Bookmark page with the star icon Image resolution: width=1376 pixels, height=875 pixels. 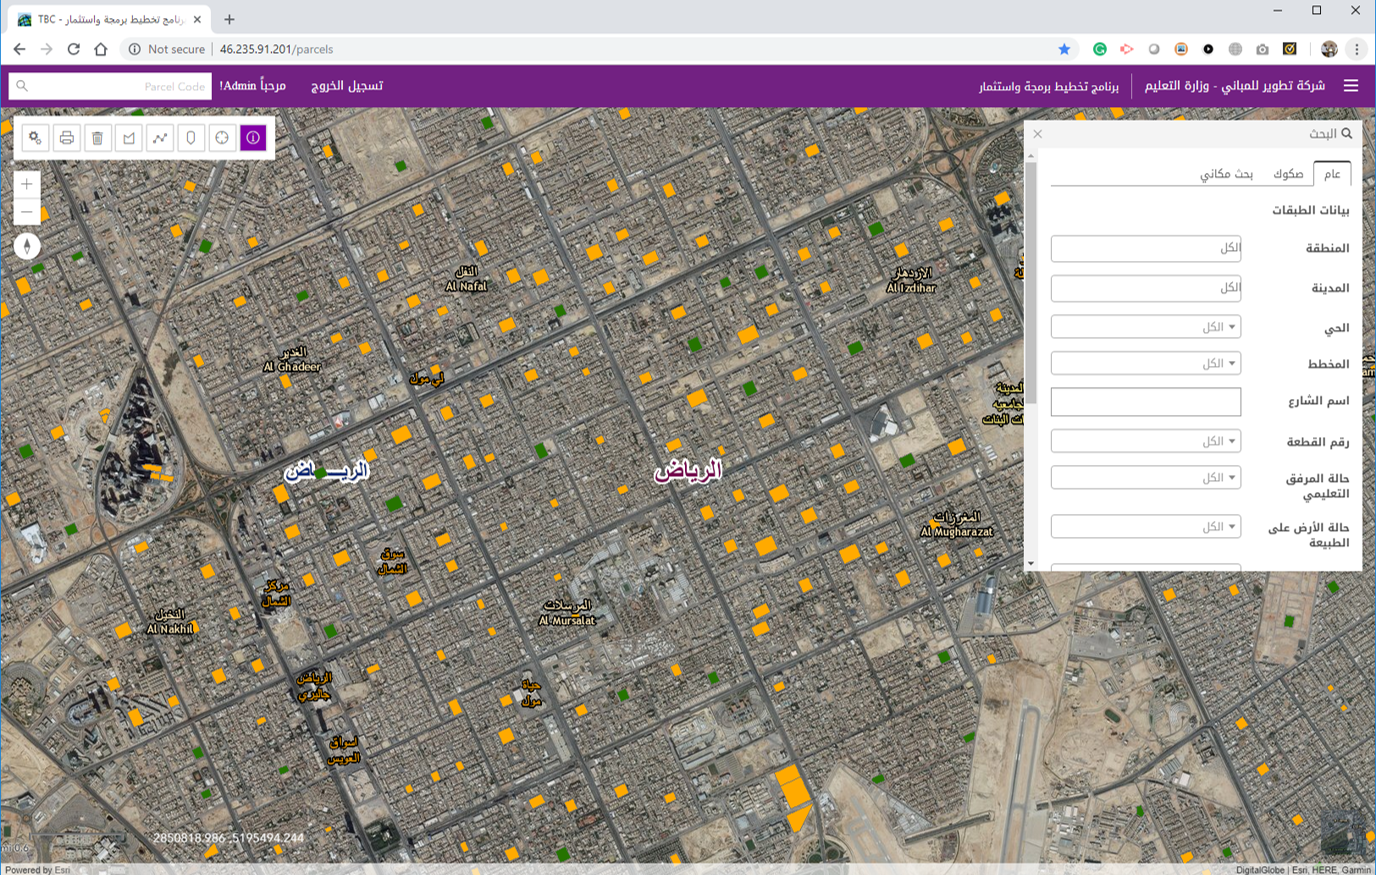click(x=1064, y=49)
